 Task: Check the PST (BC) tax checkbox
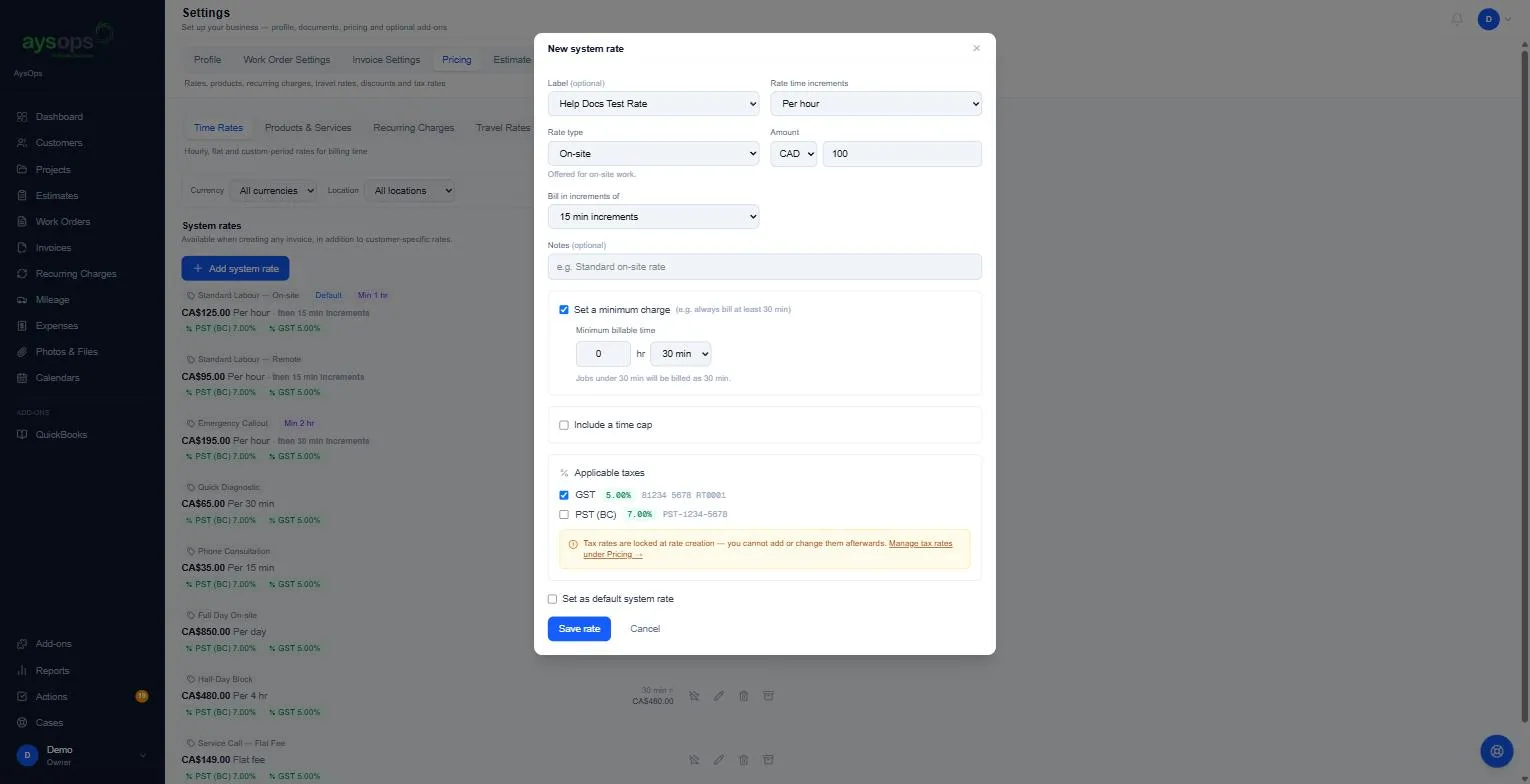(x=564, y=515)
